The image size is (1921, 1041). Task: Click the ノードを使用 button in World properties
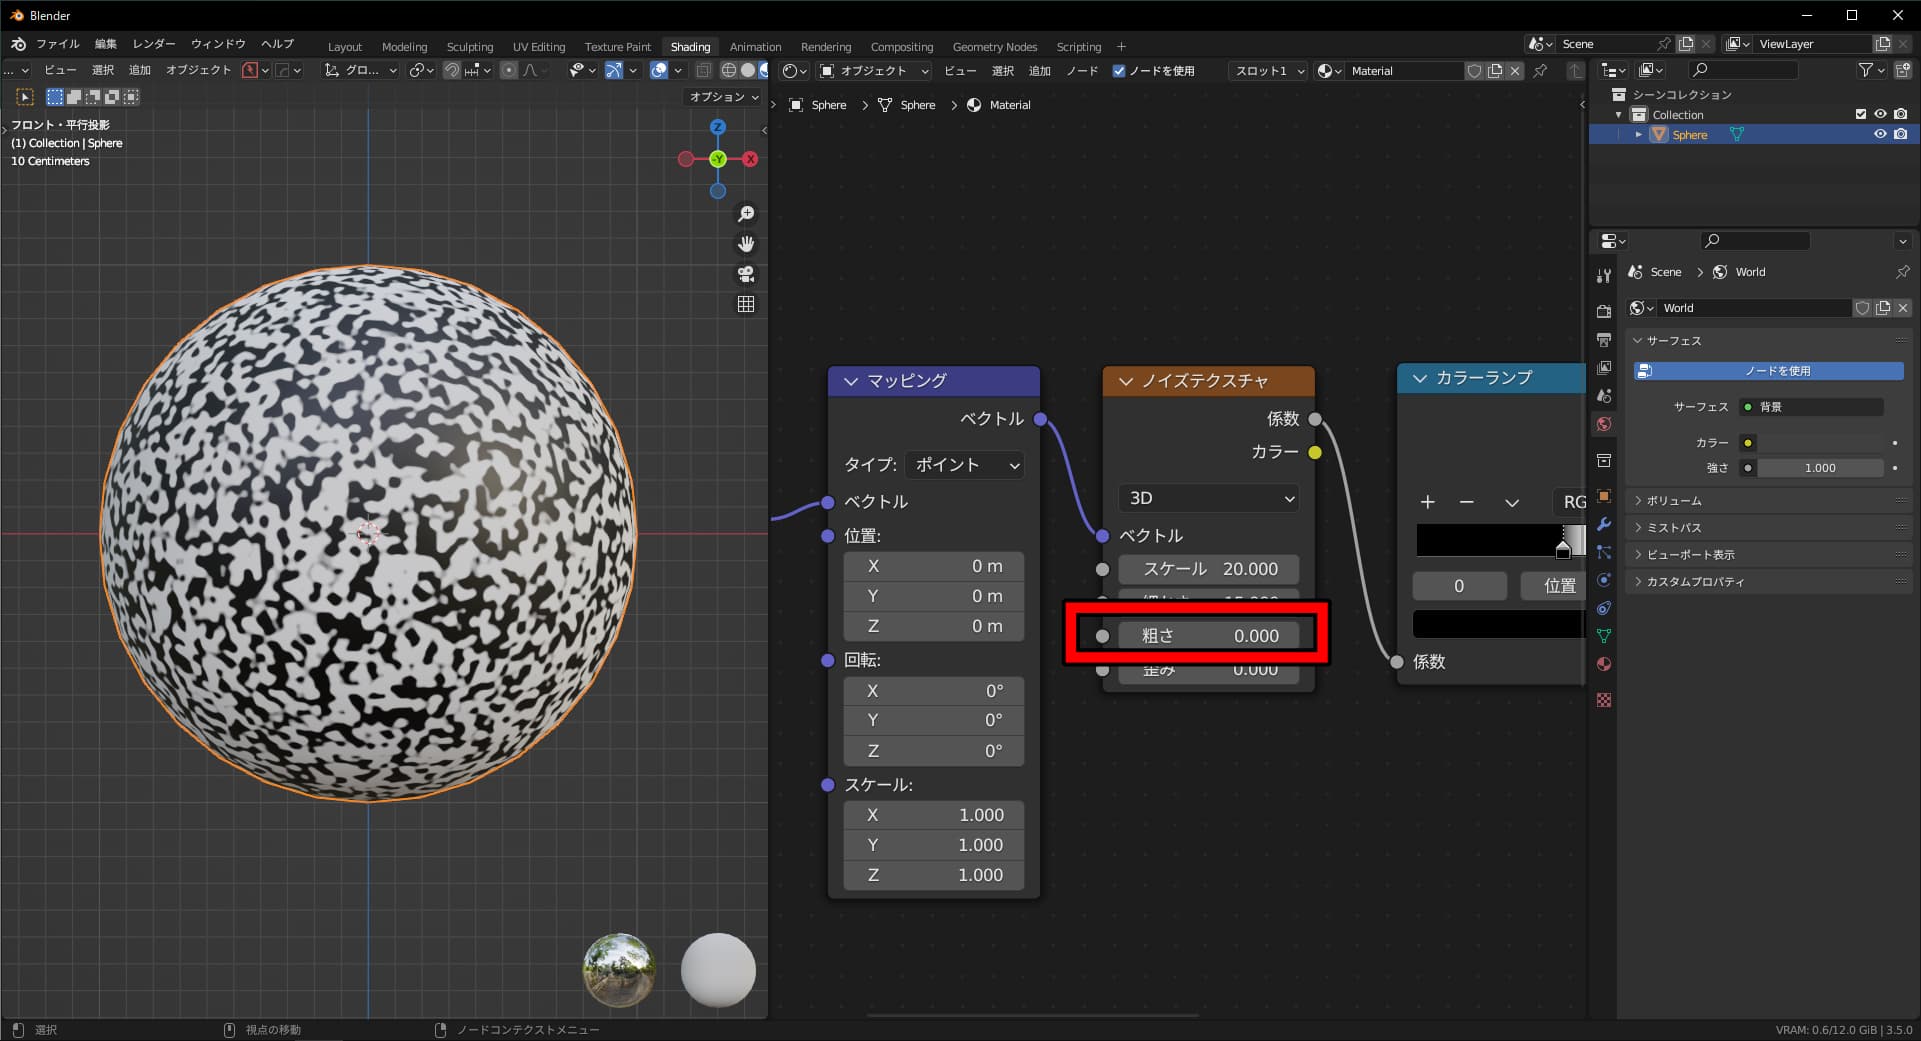(1768, 371)
